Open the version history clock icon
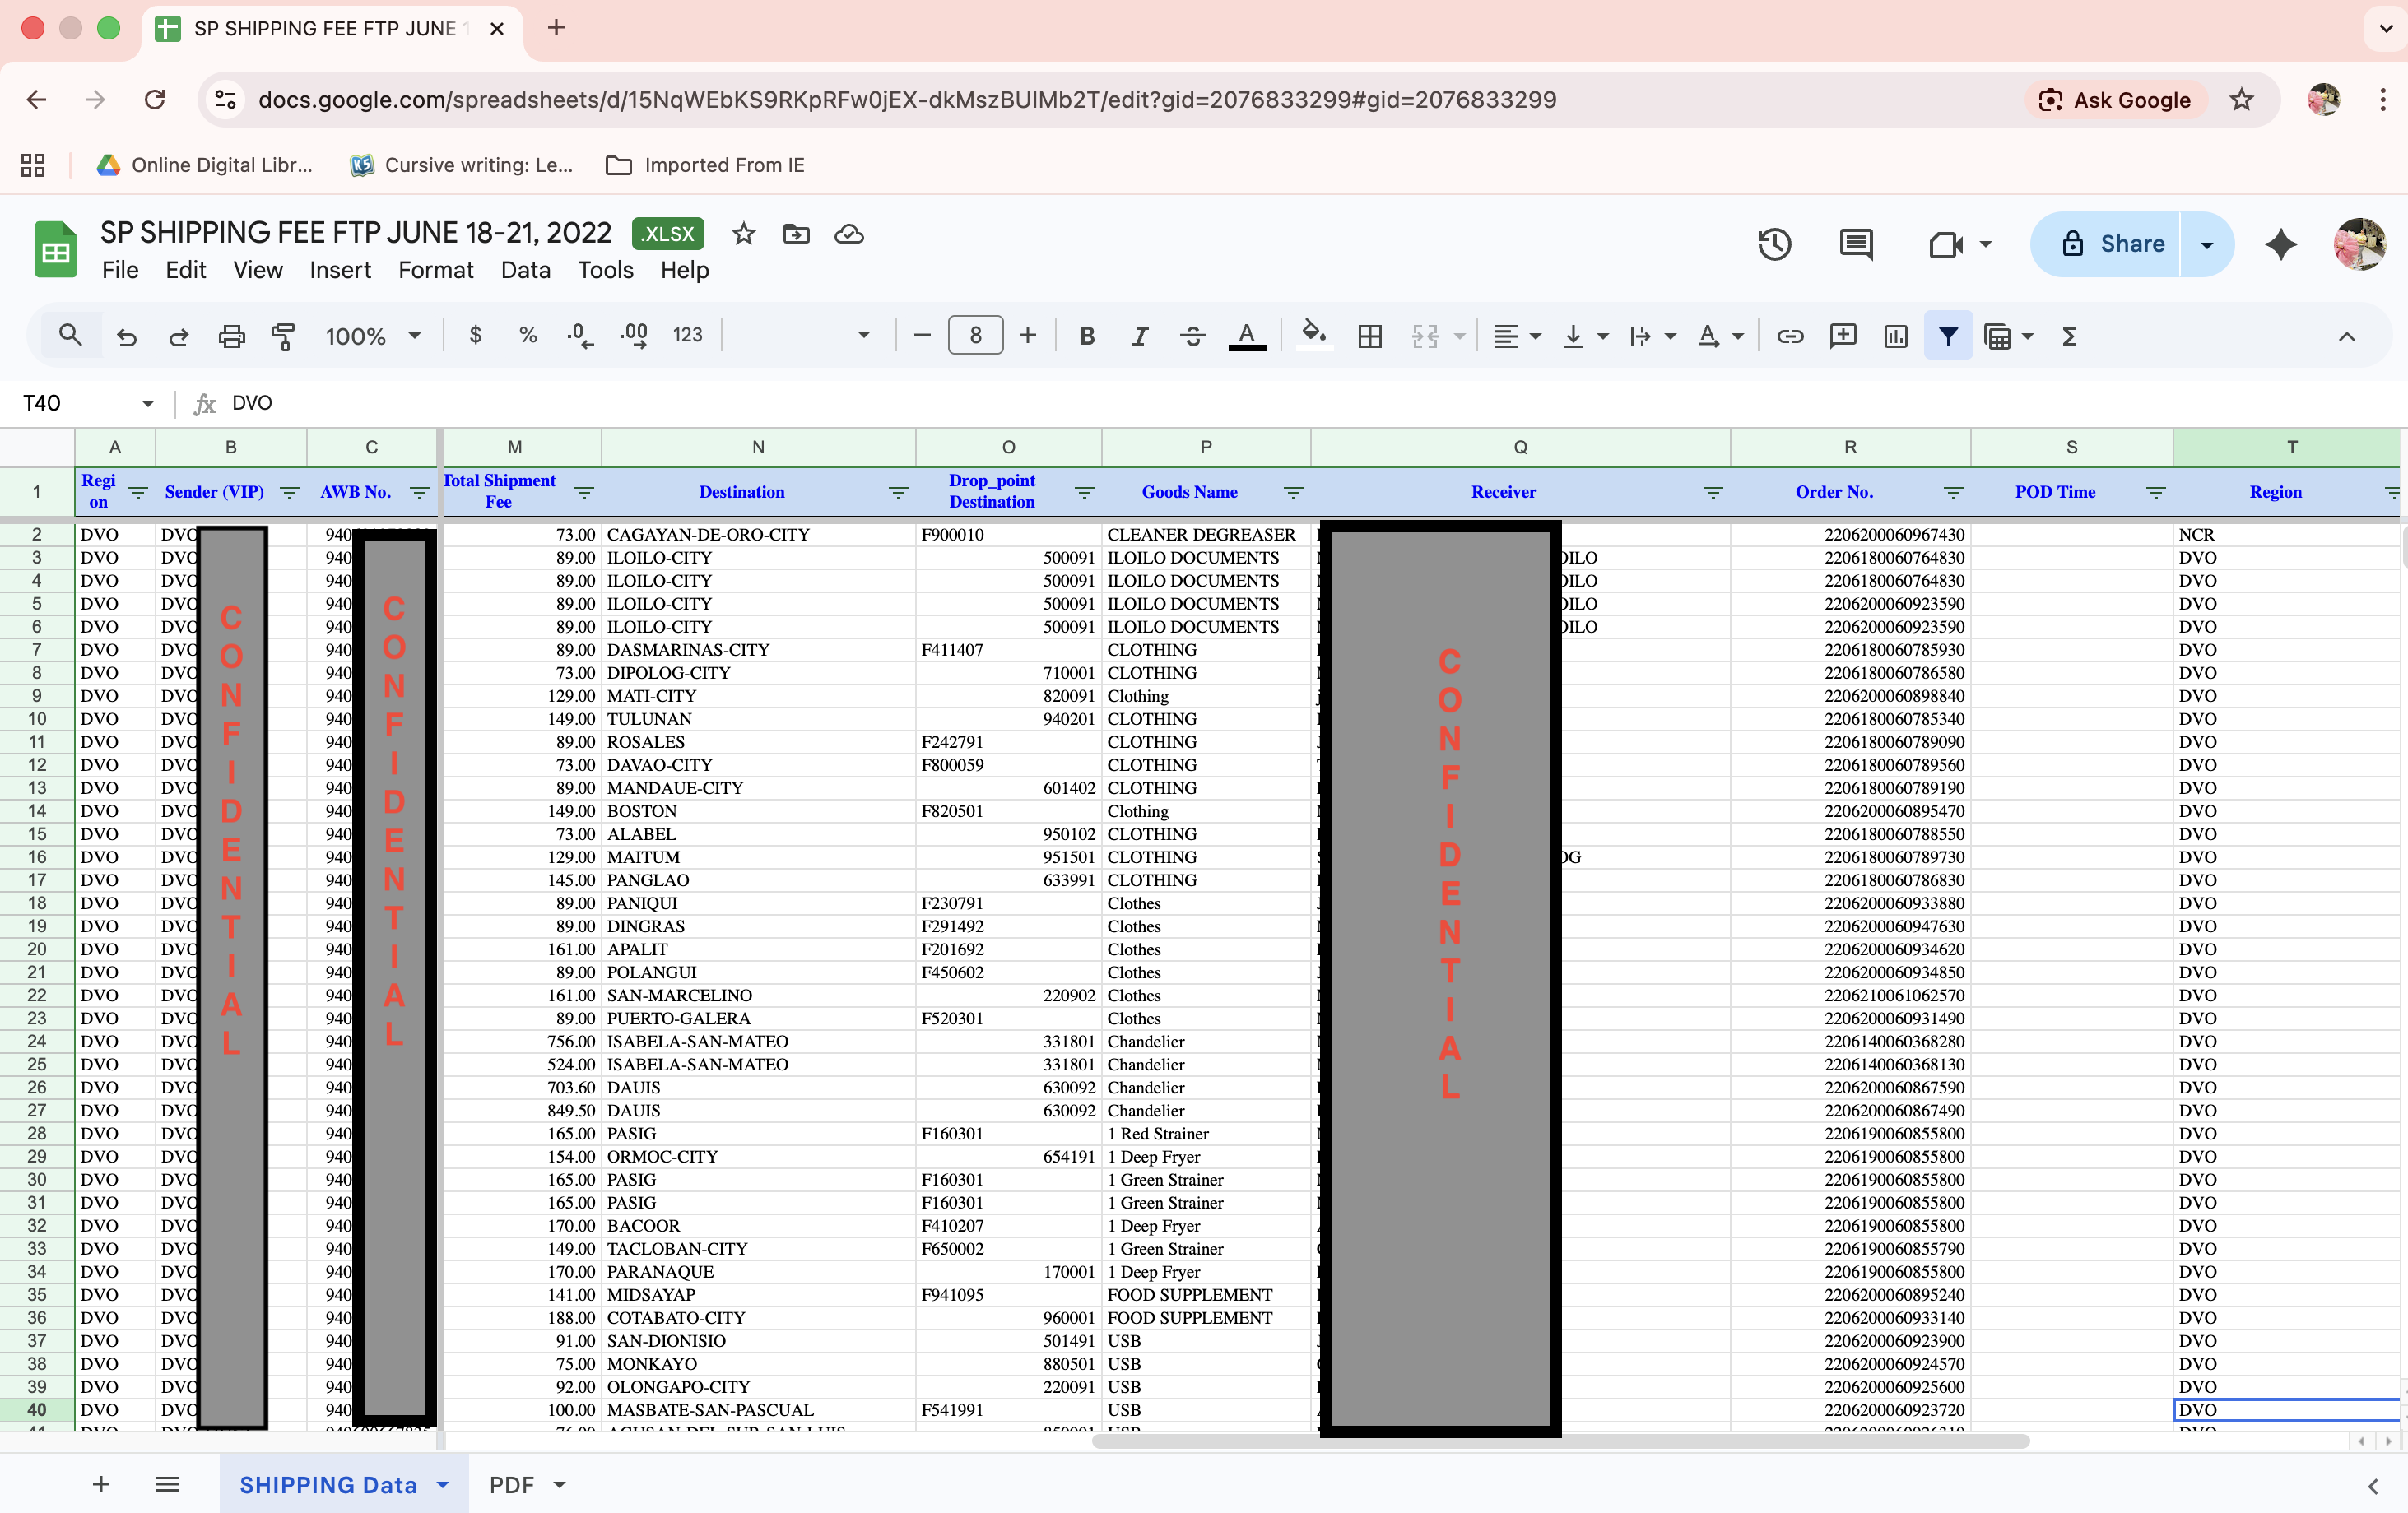Viewport: 2408px width, 1513px height. coord(1774,244)
